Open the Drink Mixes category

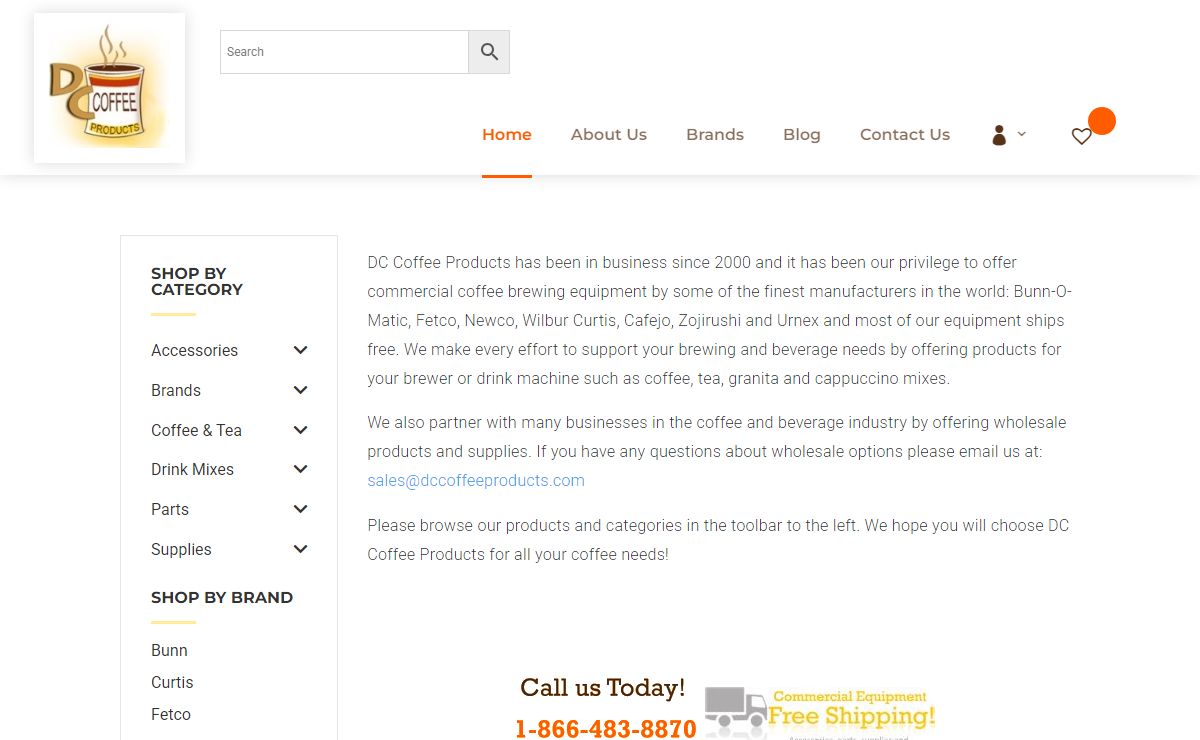[x=192, y=469]
